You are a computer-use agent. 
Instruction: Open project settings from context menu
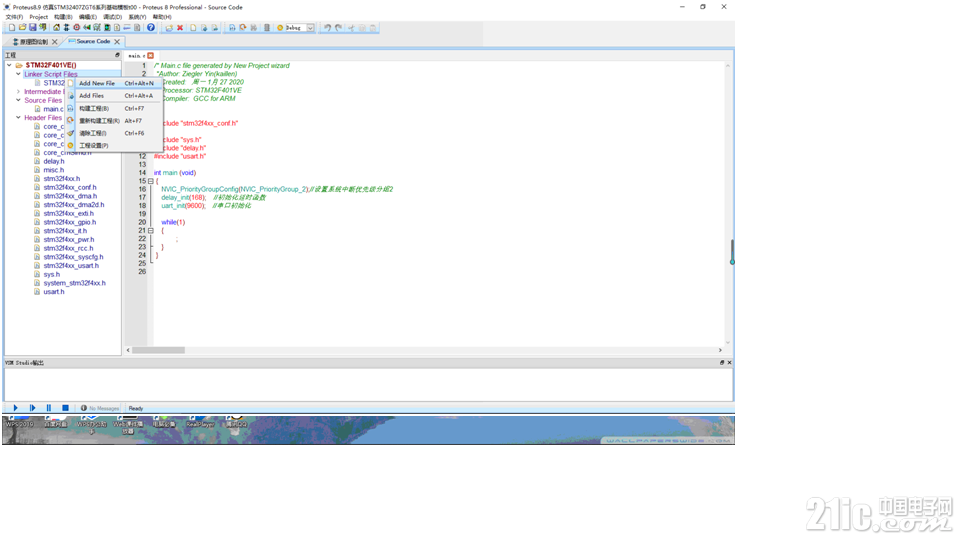[115, 146]
